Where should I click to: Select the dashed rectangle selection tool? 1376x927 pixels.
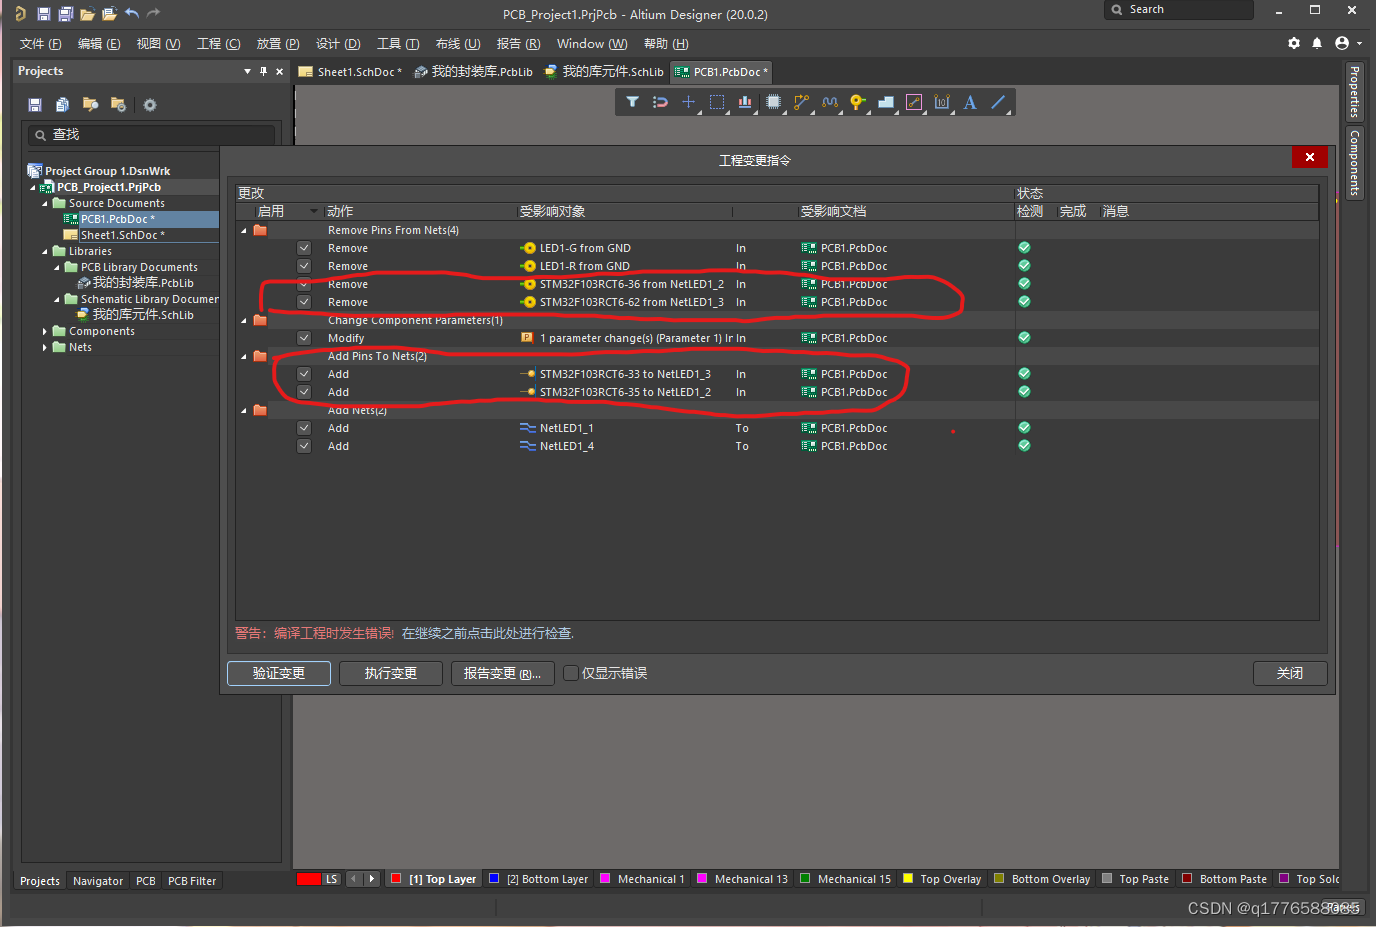click(x=717, y=102)
